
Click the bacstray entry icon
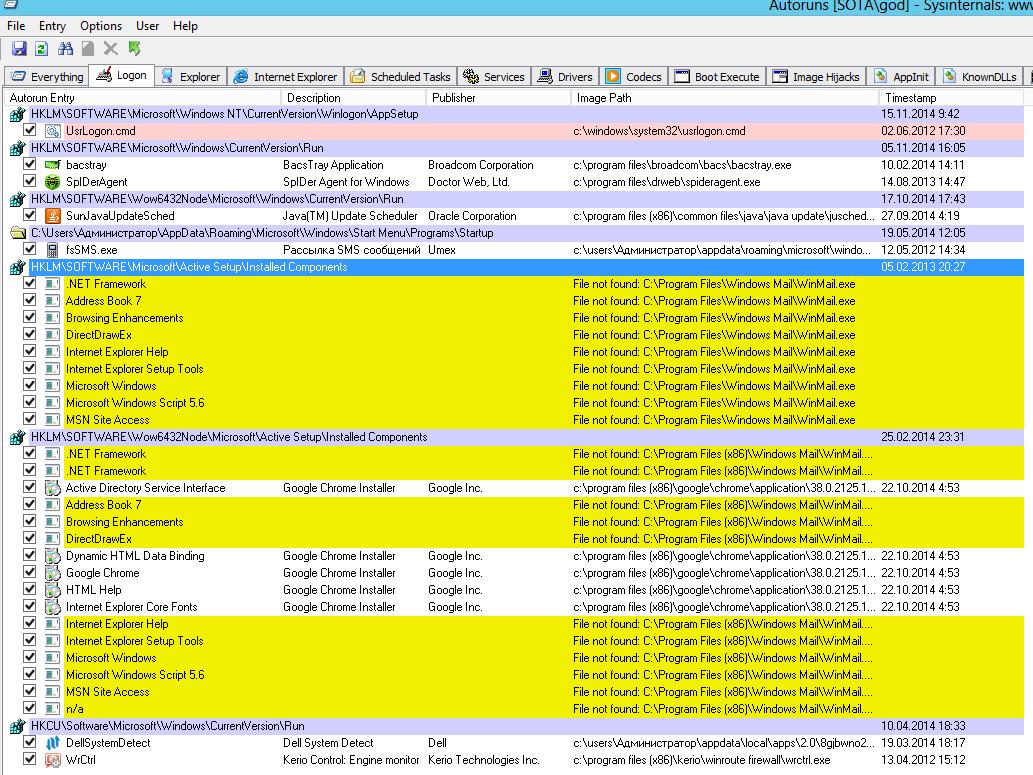pos(52,165)
